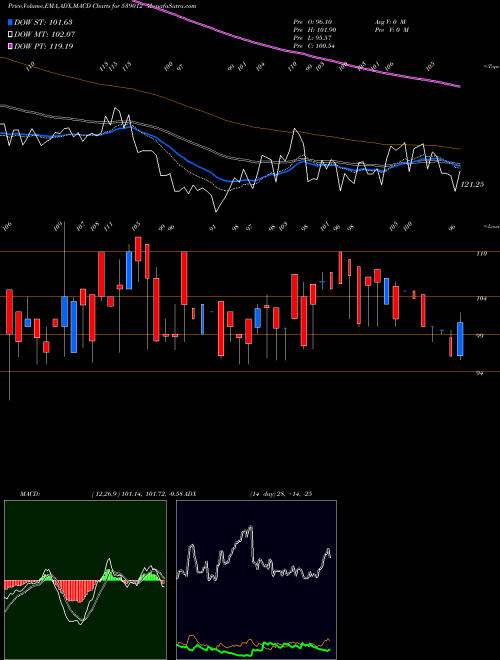Click the white DOW MT legend swatch
Screen dimensions: 500x660
tap(10, 35)
